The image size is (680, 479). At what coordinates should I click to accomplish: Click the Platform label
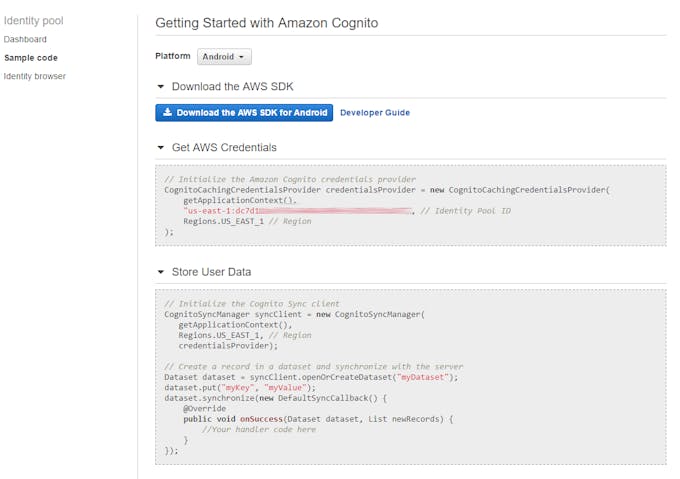(x=173, y=56)
